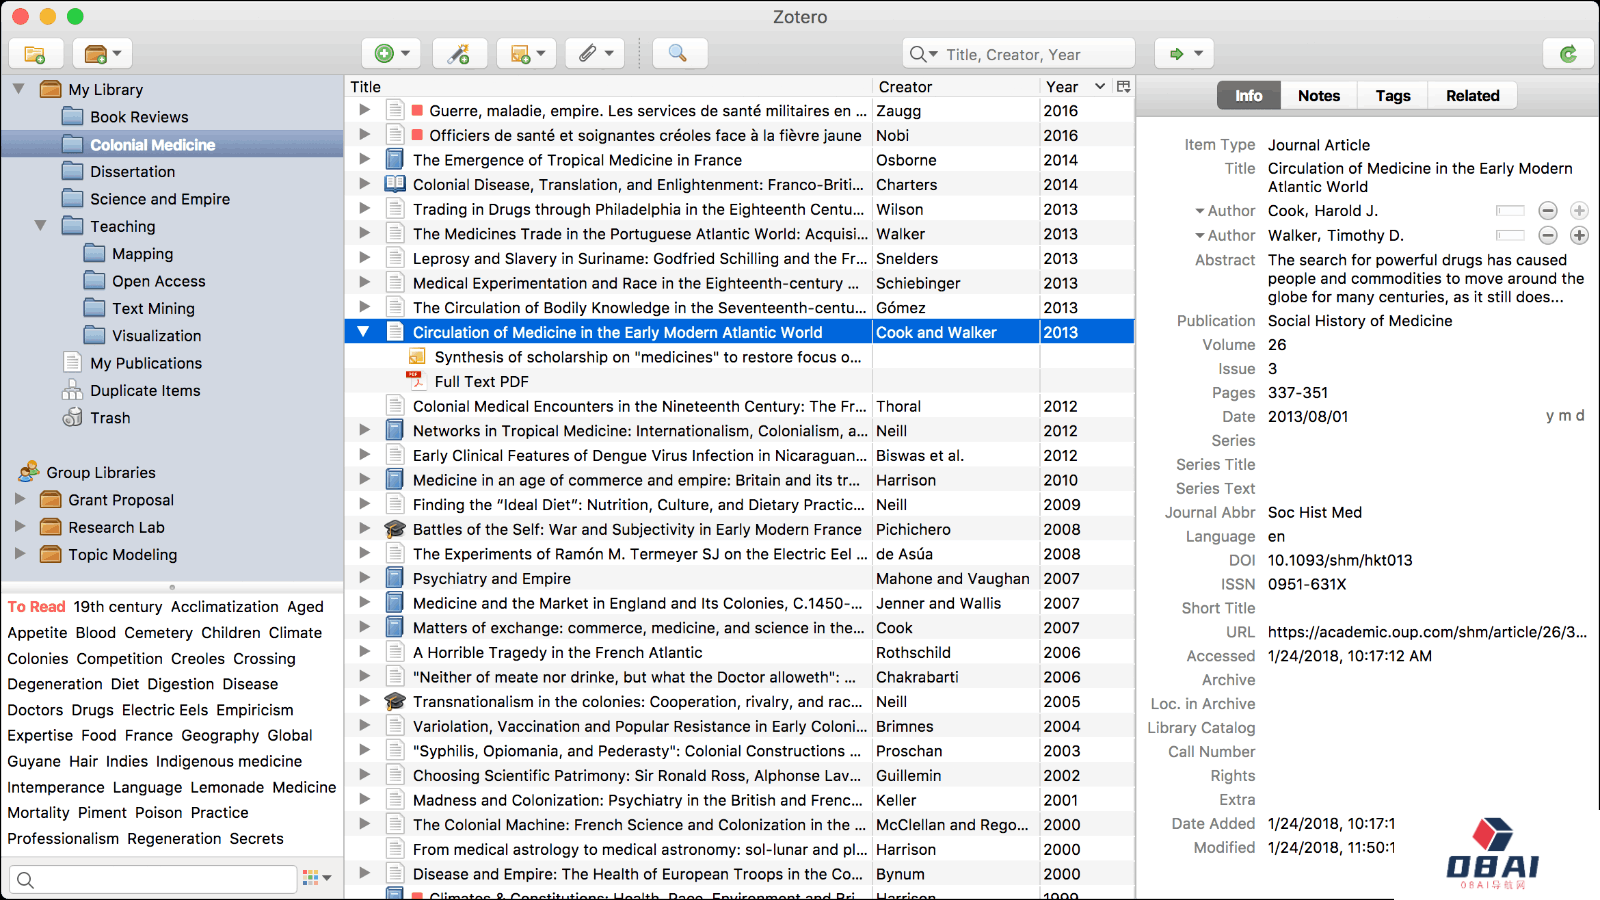
Task: Open the New Library dropdown button
Action: (x=103, y=54)
